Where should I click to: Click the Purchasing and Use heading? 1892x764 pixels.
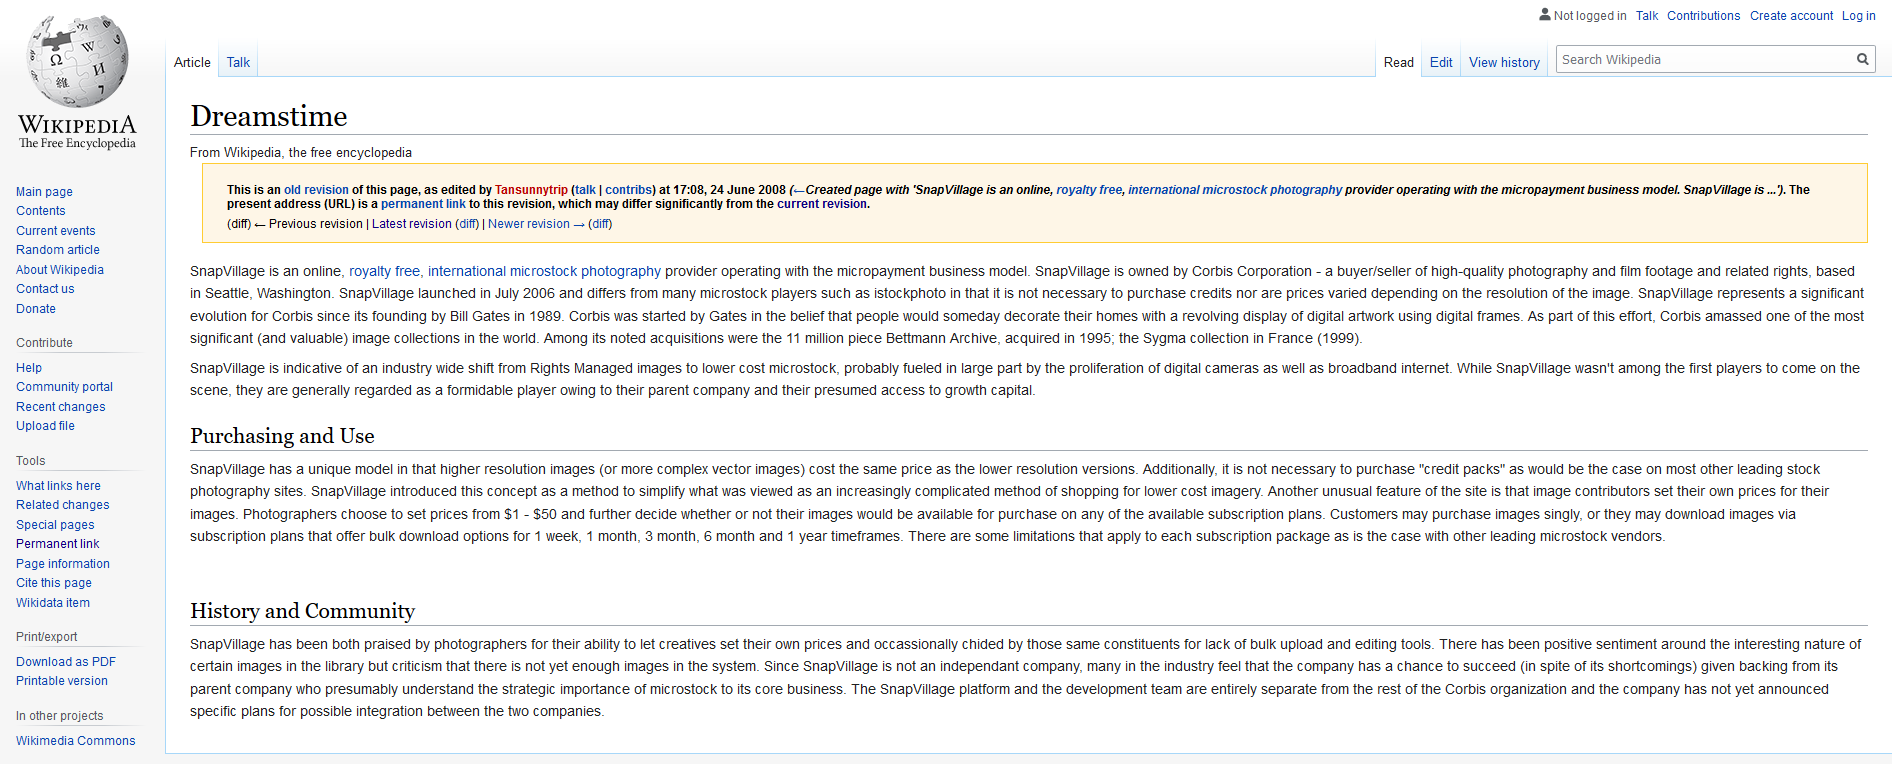click(x=282, y=436)
